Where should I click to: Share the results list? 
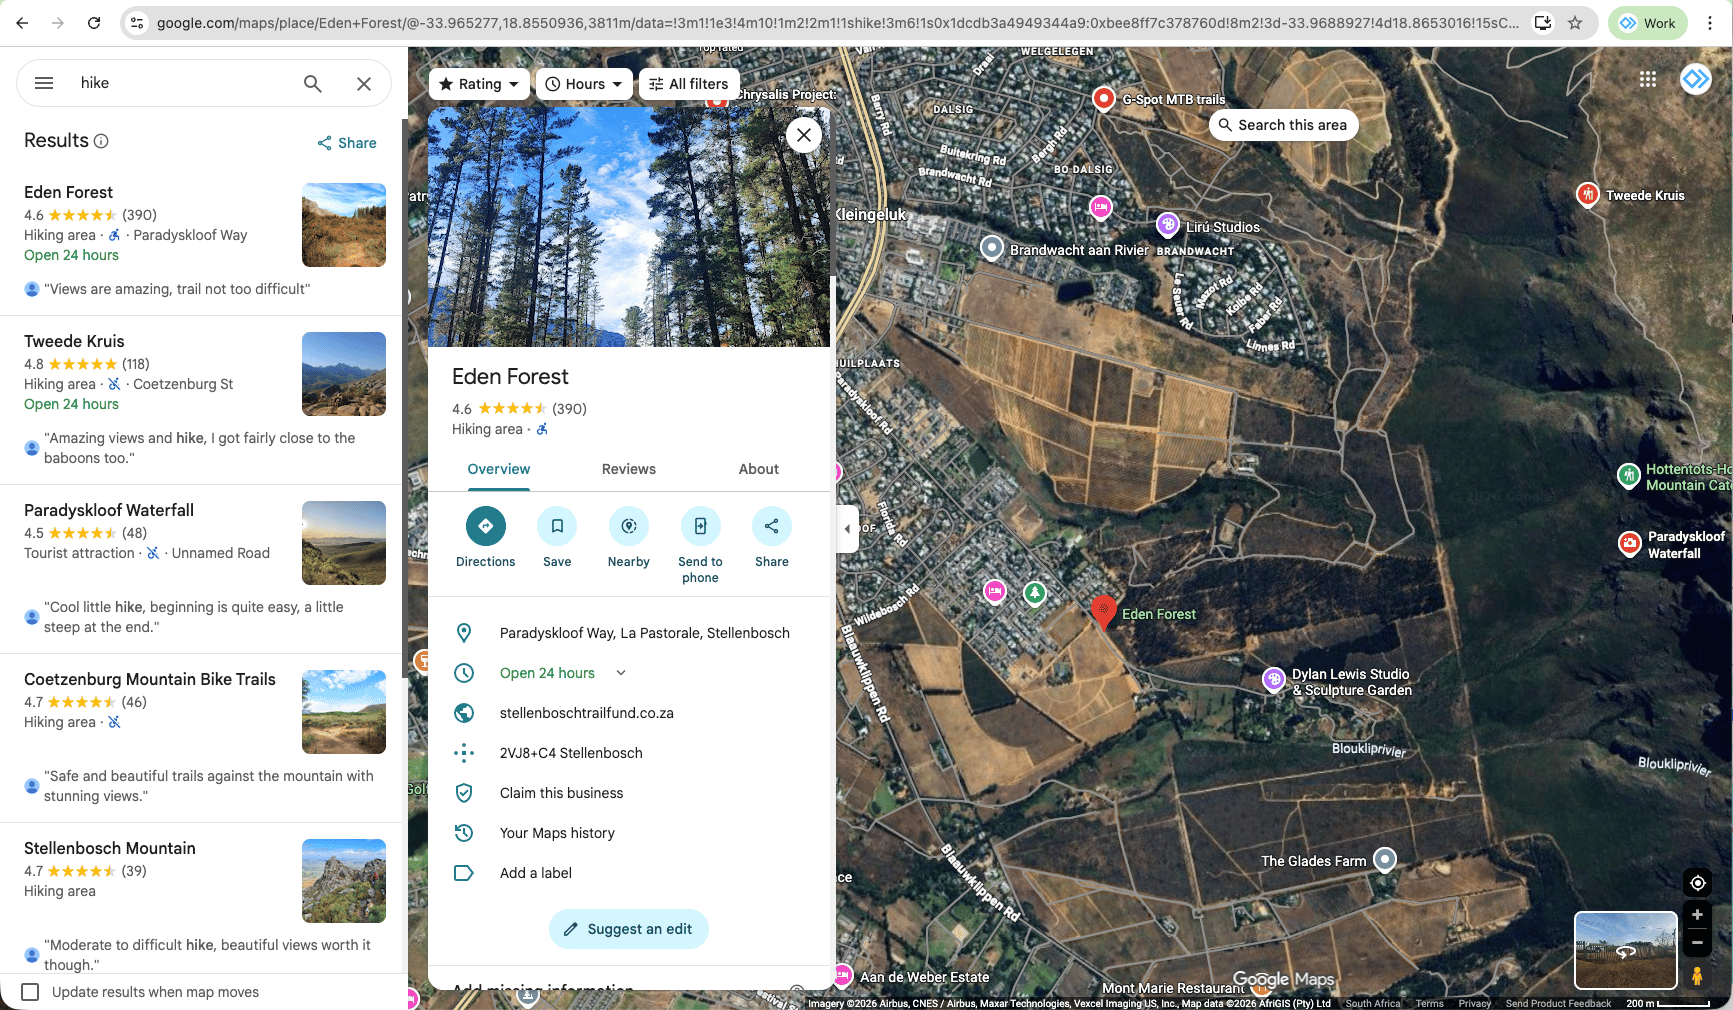347,143
